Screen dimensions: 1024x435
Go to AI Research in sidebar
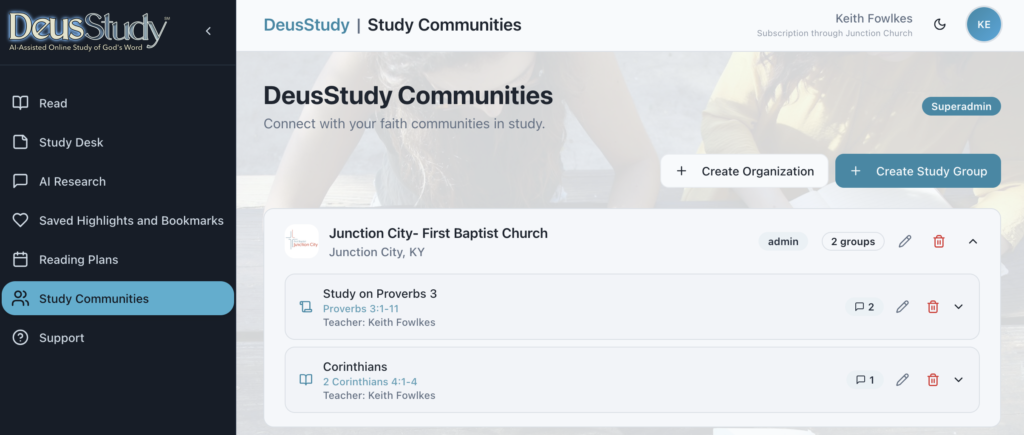point(72,181)
